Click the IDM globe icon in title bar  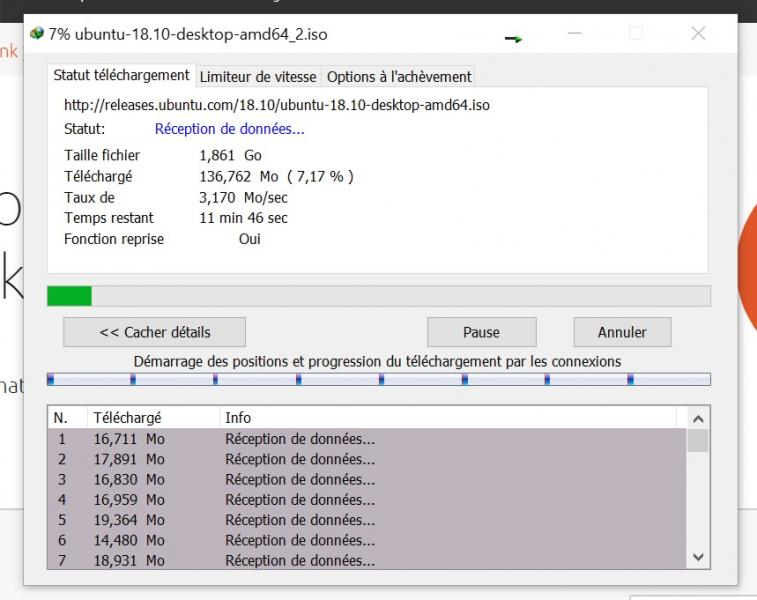37,34
